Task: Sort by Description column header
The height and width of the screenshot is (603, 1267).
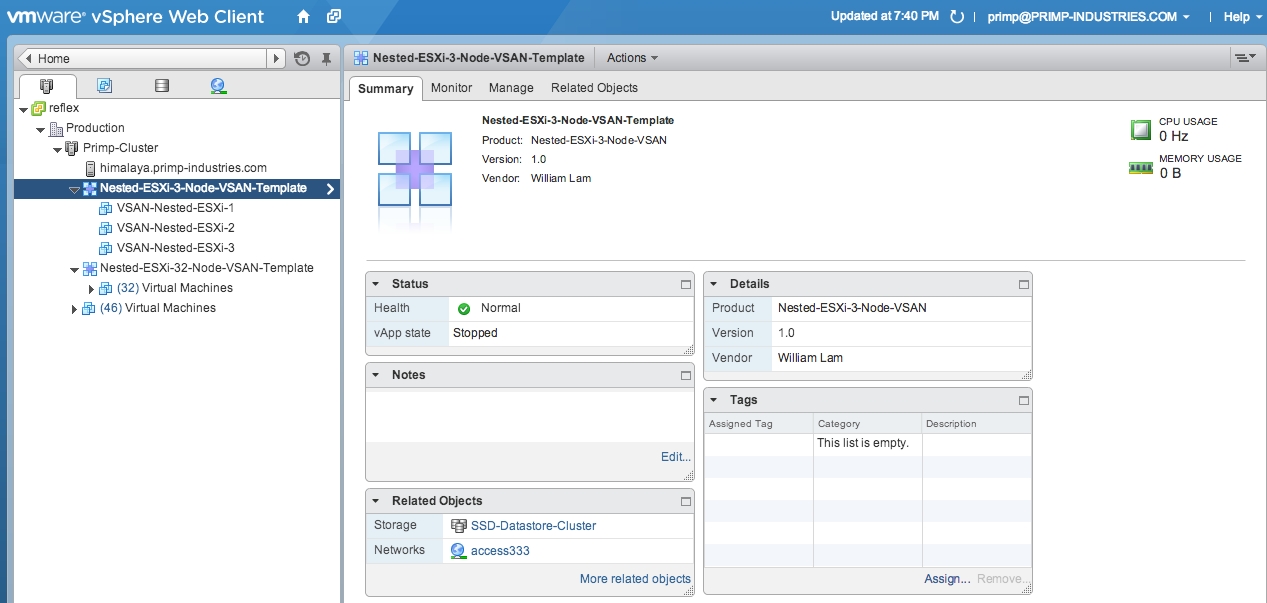Action: click(x=976, y=424)
